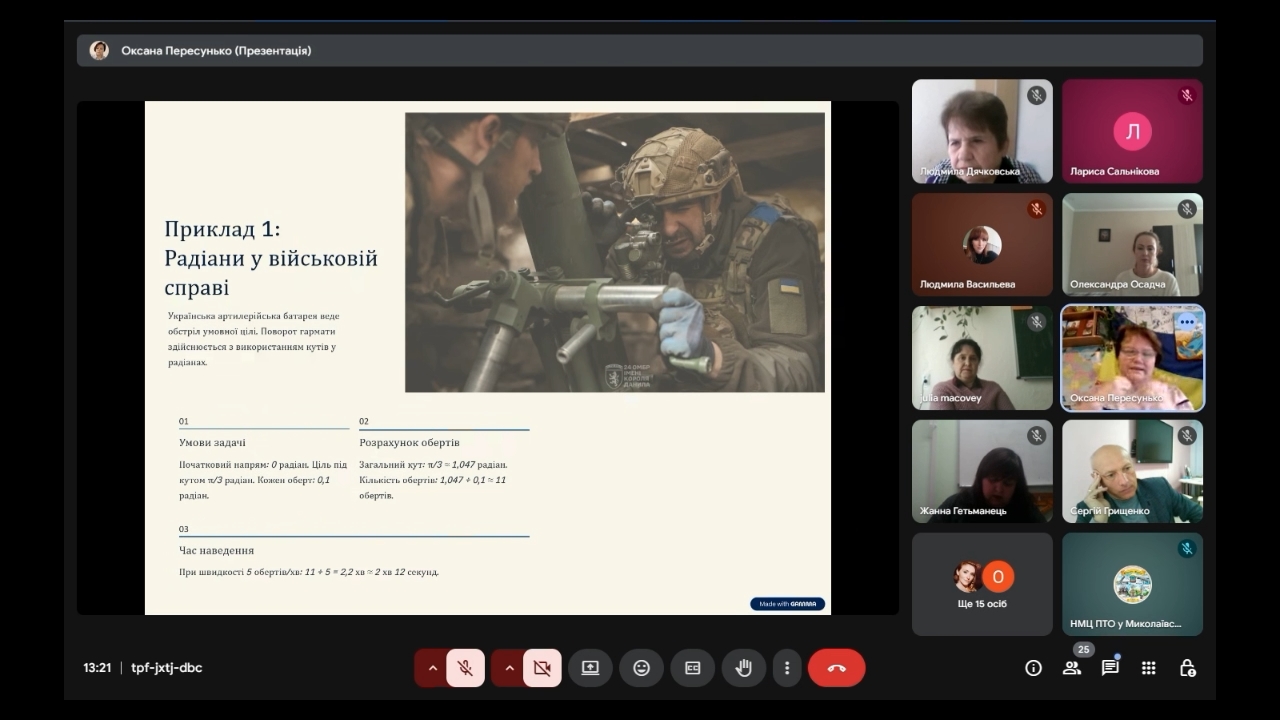Turn on the camera

pyautogui.click(x=542, y=668)
